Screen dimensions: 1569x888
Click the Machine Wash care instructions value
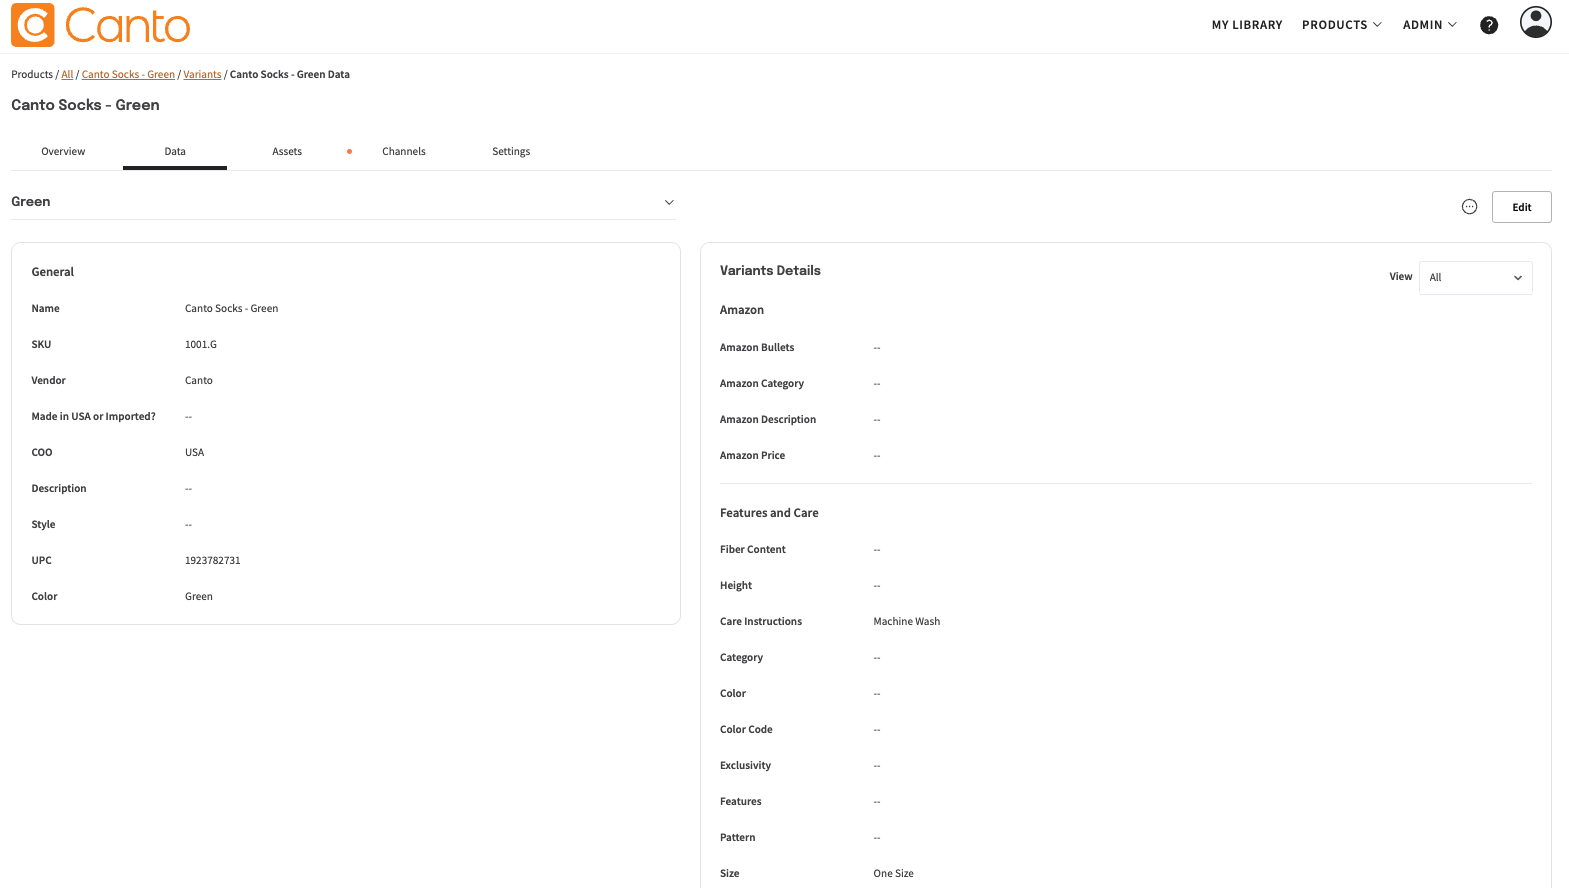(907, 622)
